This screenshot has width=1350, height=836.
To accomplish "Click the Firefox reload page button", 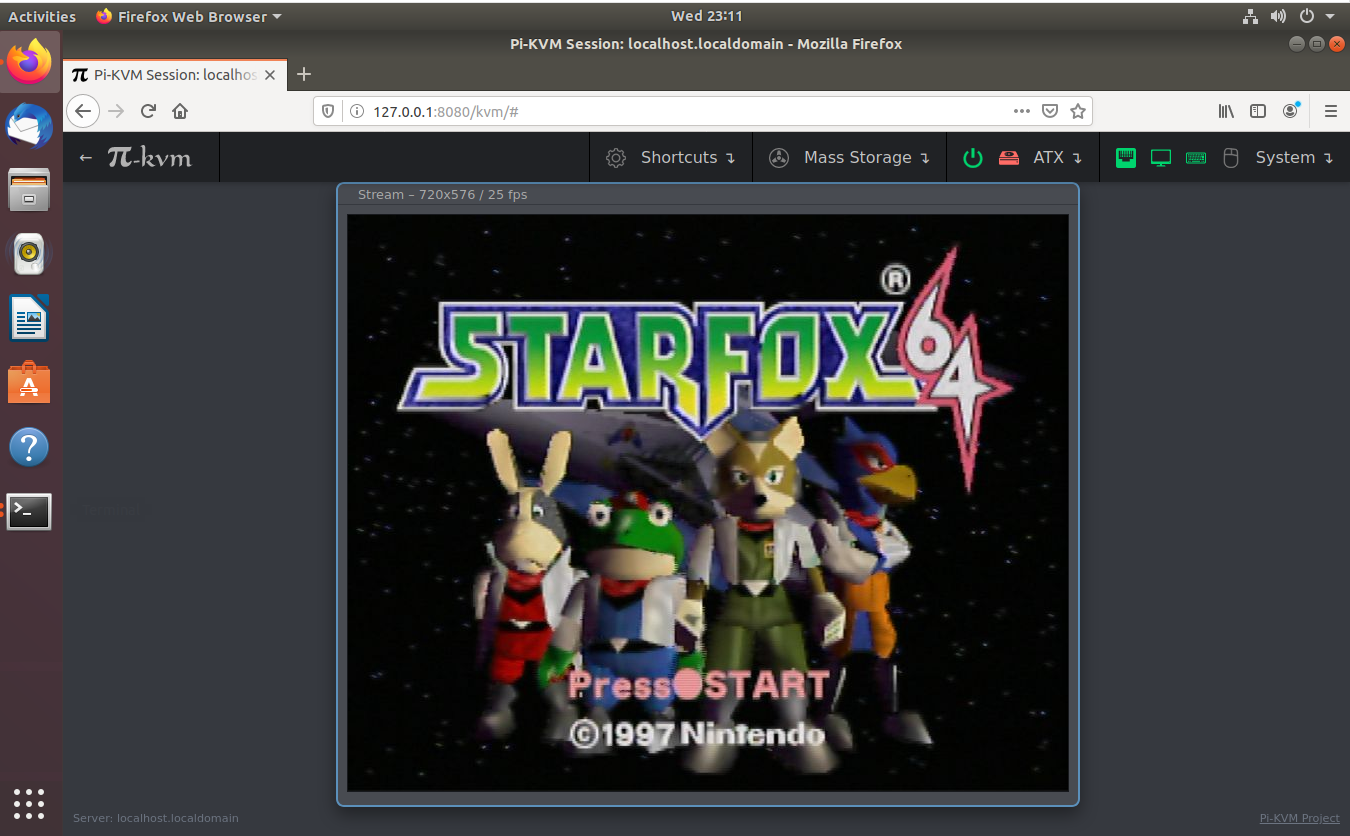I will pos(148,111).
